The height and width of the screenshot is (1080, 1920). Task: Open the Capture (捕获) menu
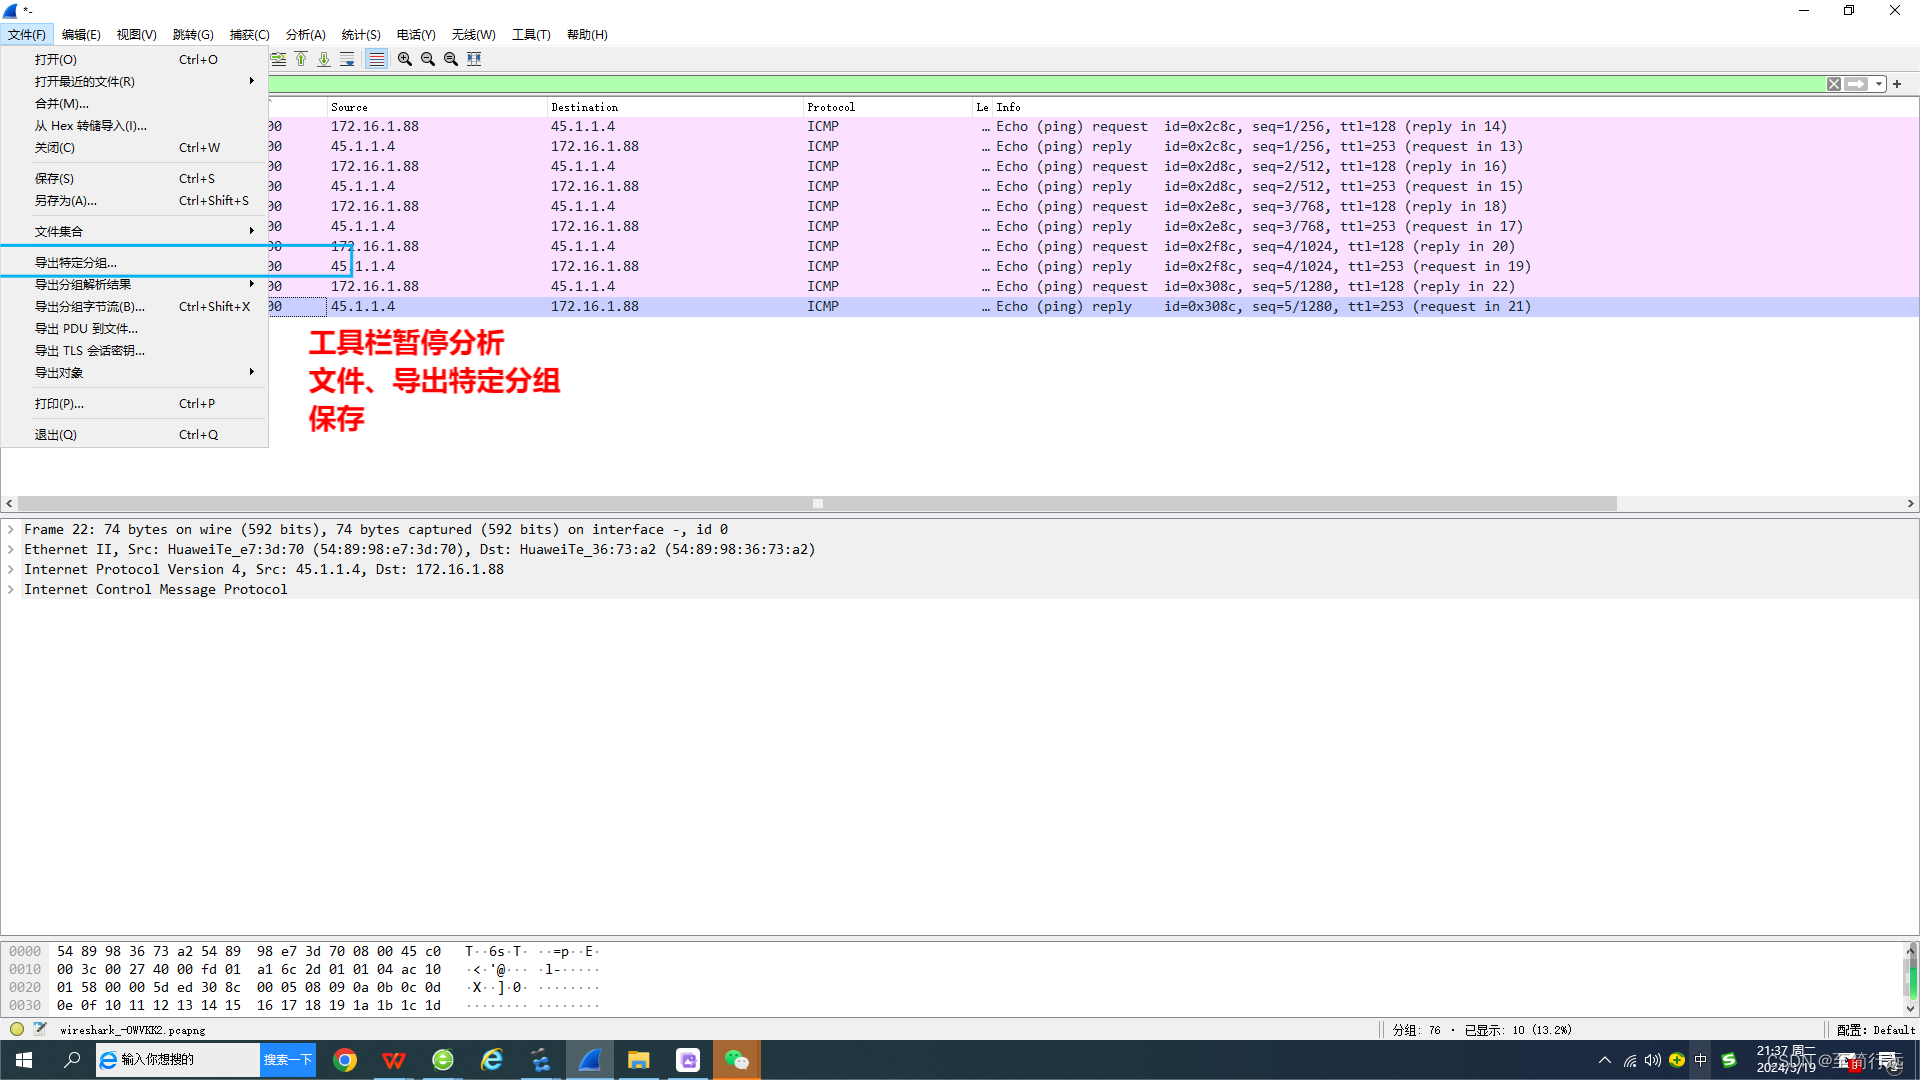point(249,34)
